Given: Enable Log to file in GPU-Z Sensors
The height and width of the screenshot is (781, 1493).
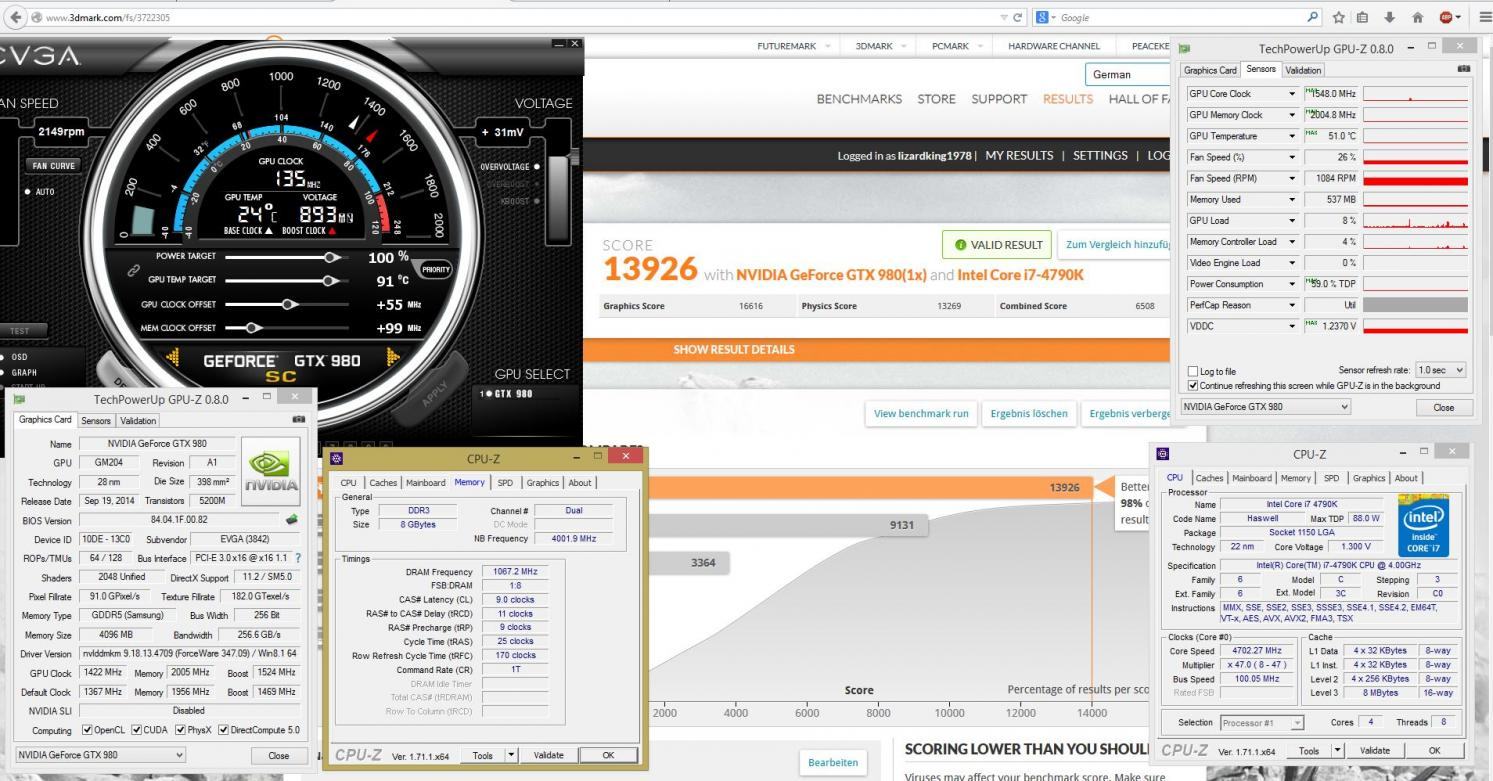Looking at the screenshot, I should [1192, 371].
